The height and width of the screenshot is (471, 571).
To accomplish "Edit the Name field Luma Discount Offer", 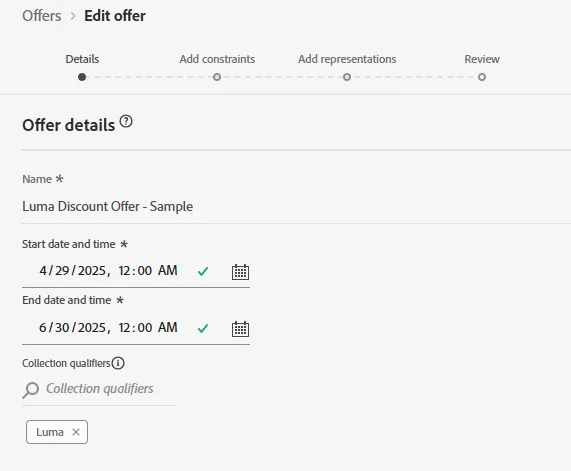I will tap(296, 207).
